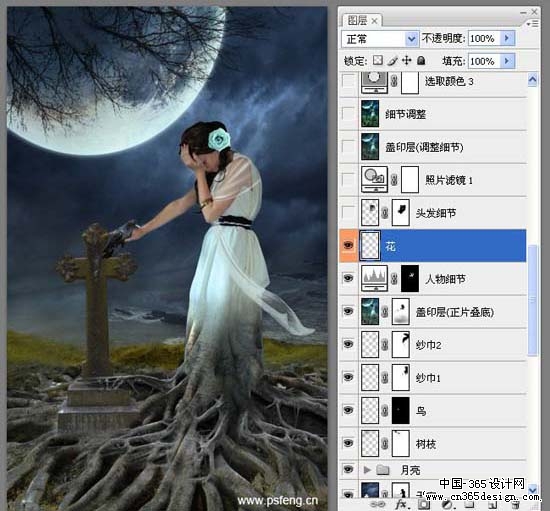Expand the 月亮 layer group
The width and height of the screenshot is (550, 511).
(x=367, y=470)
